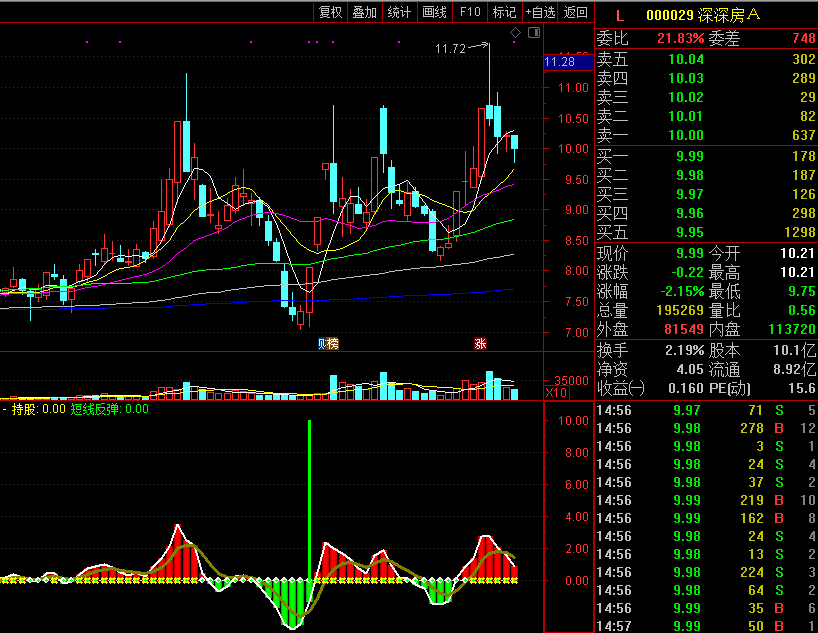Select stock name 000029 深深房A
The width and height of the screenshot is (818, 633).
coord(703,15)
